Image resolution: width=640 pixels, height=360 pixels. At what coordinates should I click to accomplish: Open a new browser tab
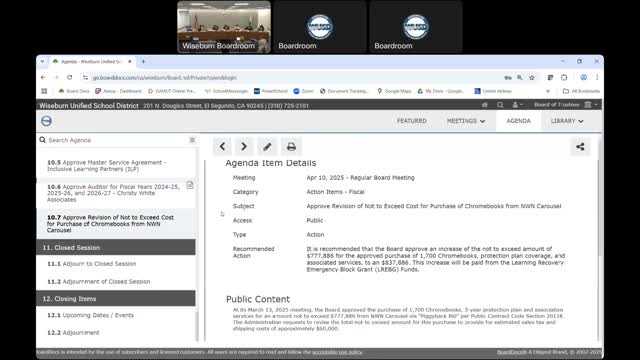coord(143,62)
